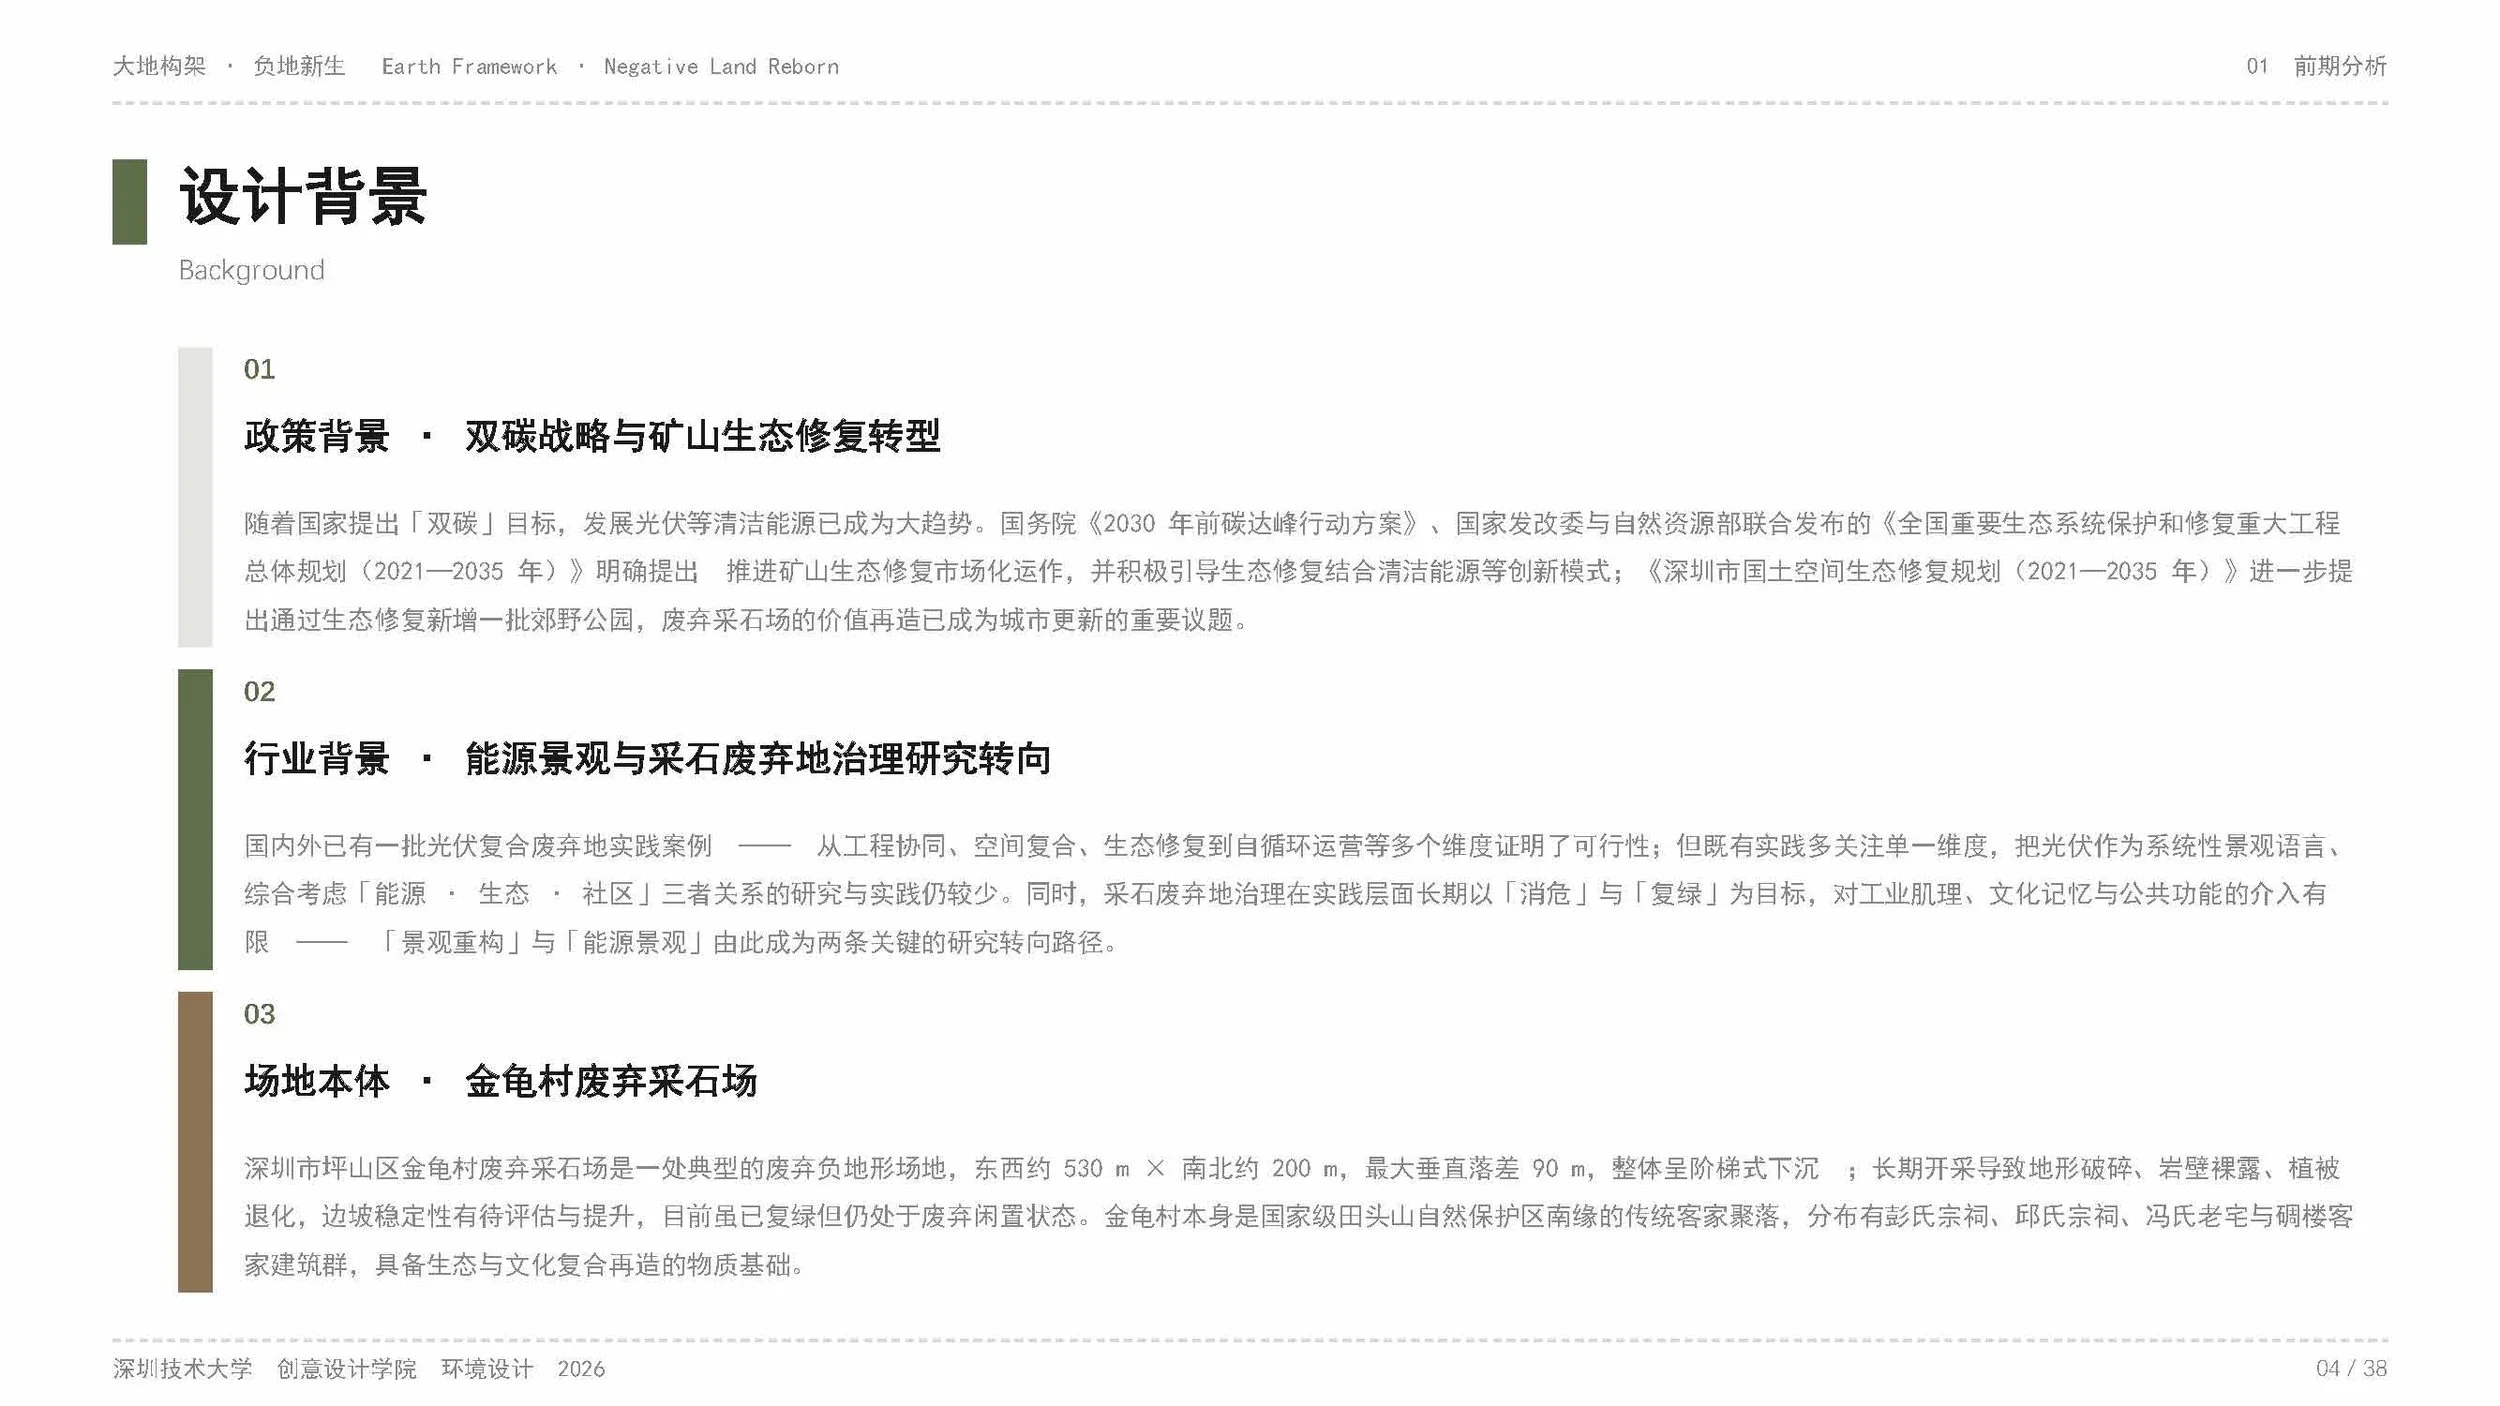Click the subtitle Background
Screen dimensions: 2500x1406
click(x=251, y=271)
